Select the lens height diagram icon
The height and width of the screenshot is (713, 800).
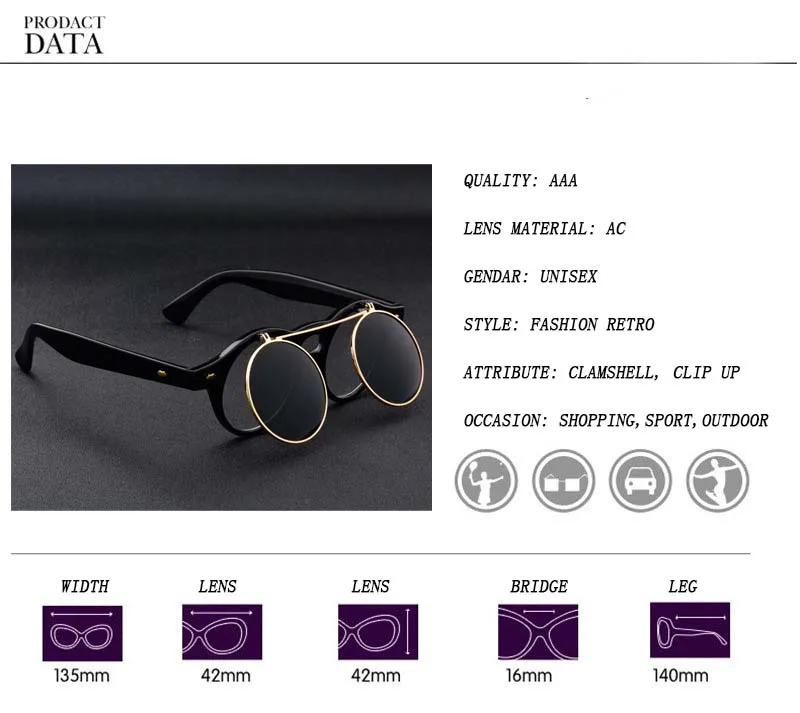coord(378,632)
